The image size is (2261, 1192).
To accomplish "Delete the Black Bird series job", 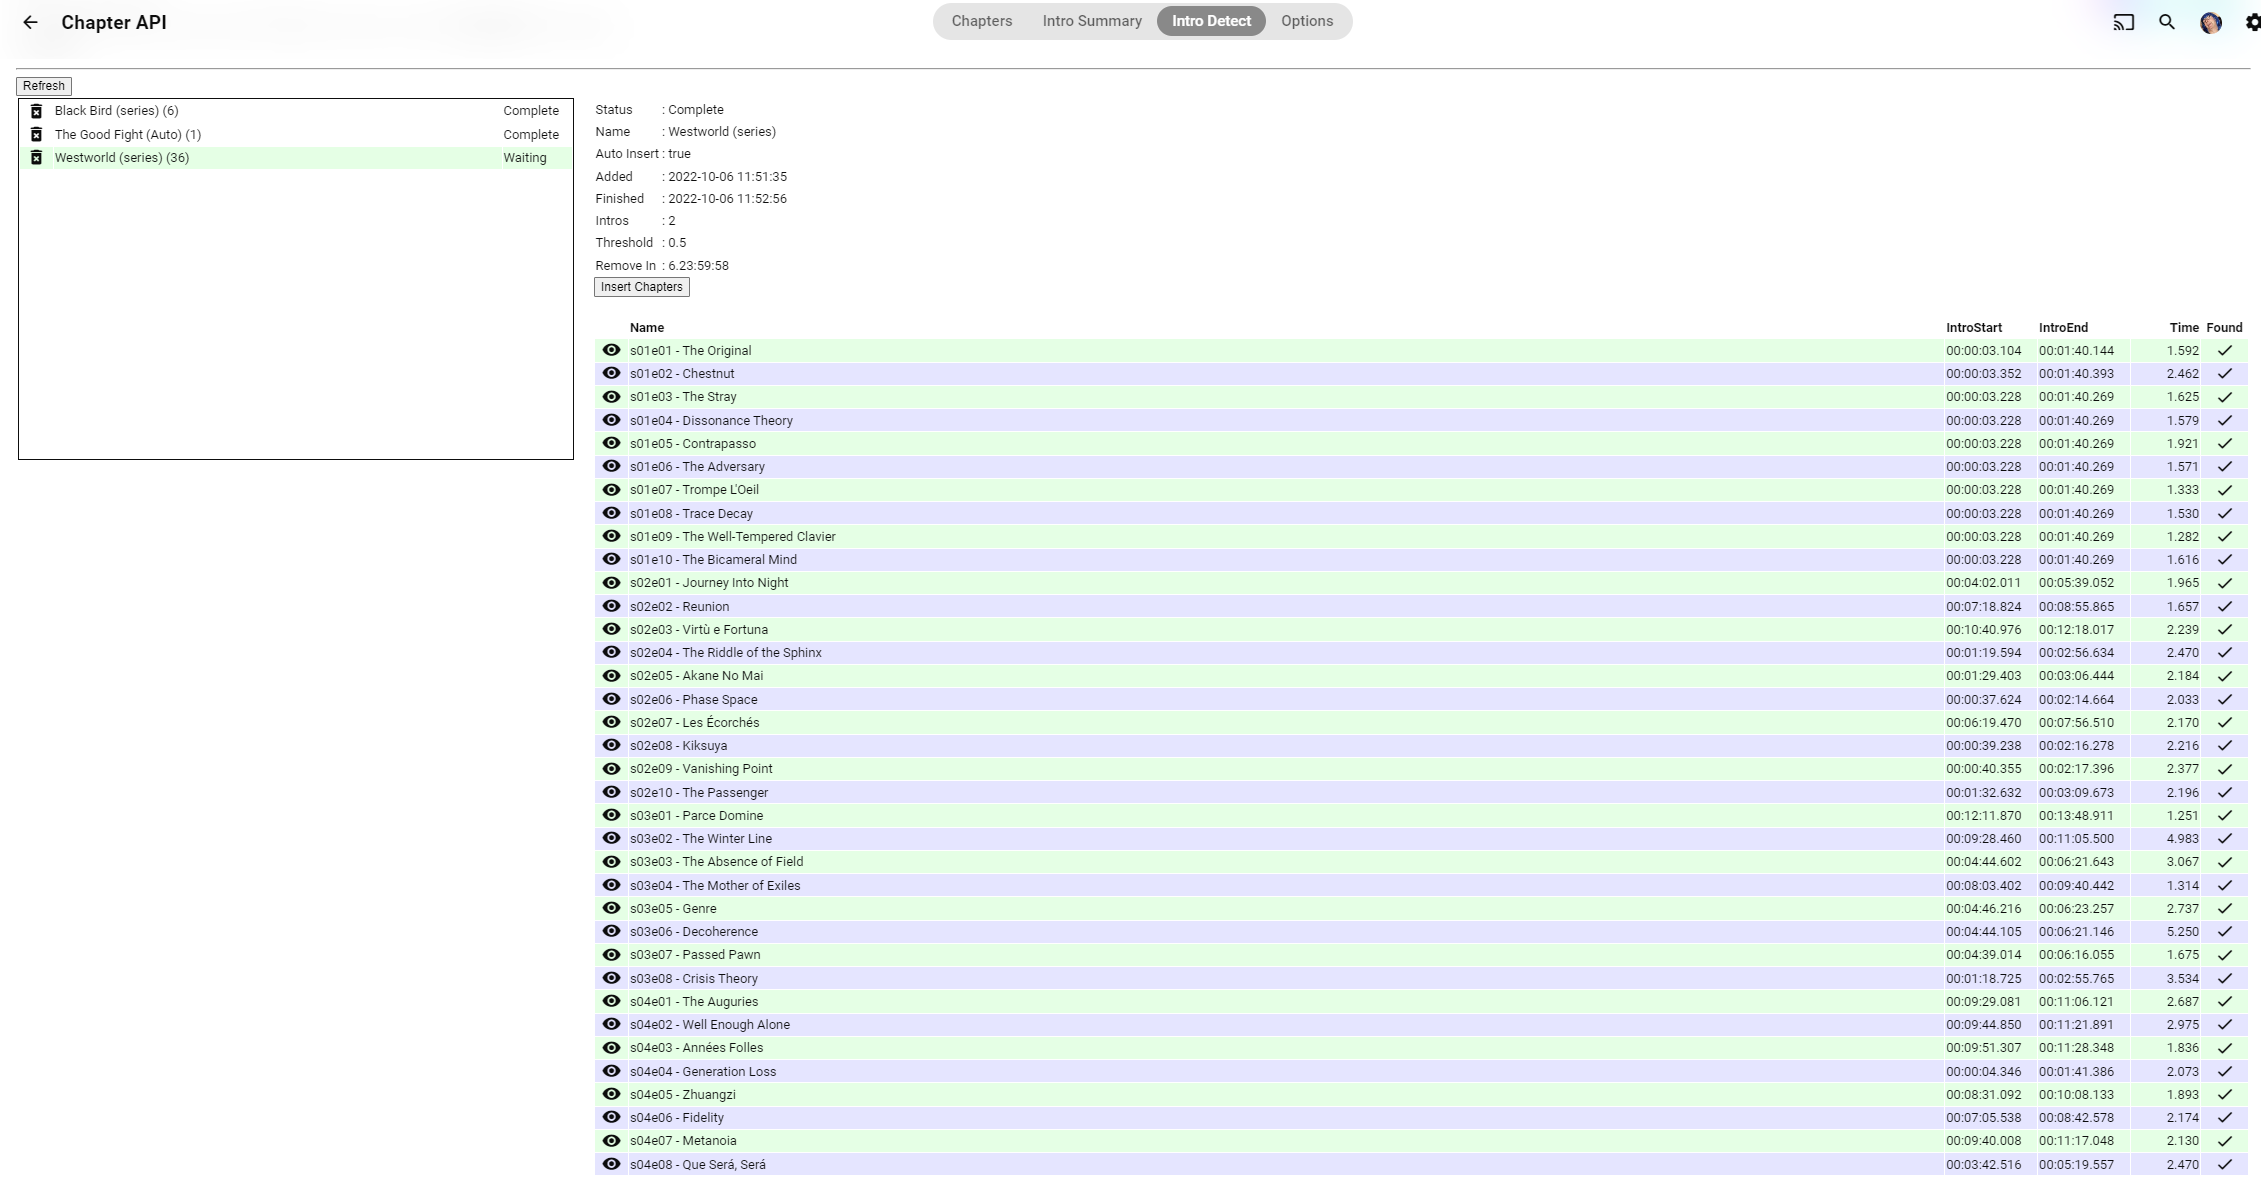I will pos(36,111).
